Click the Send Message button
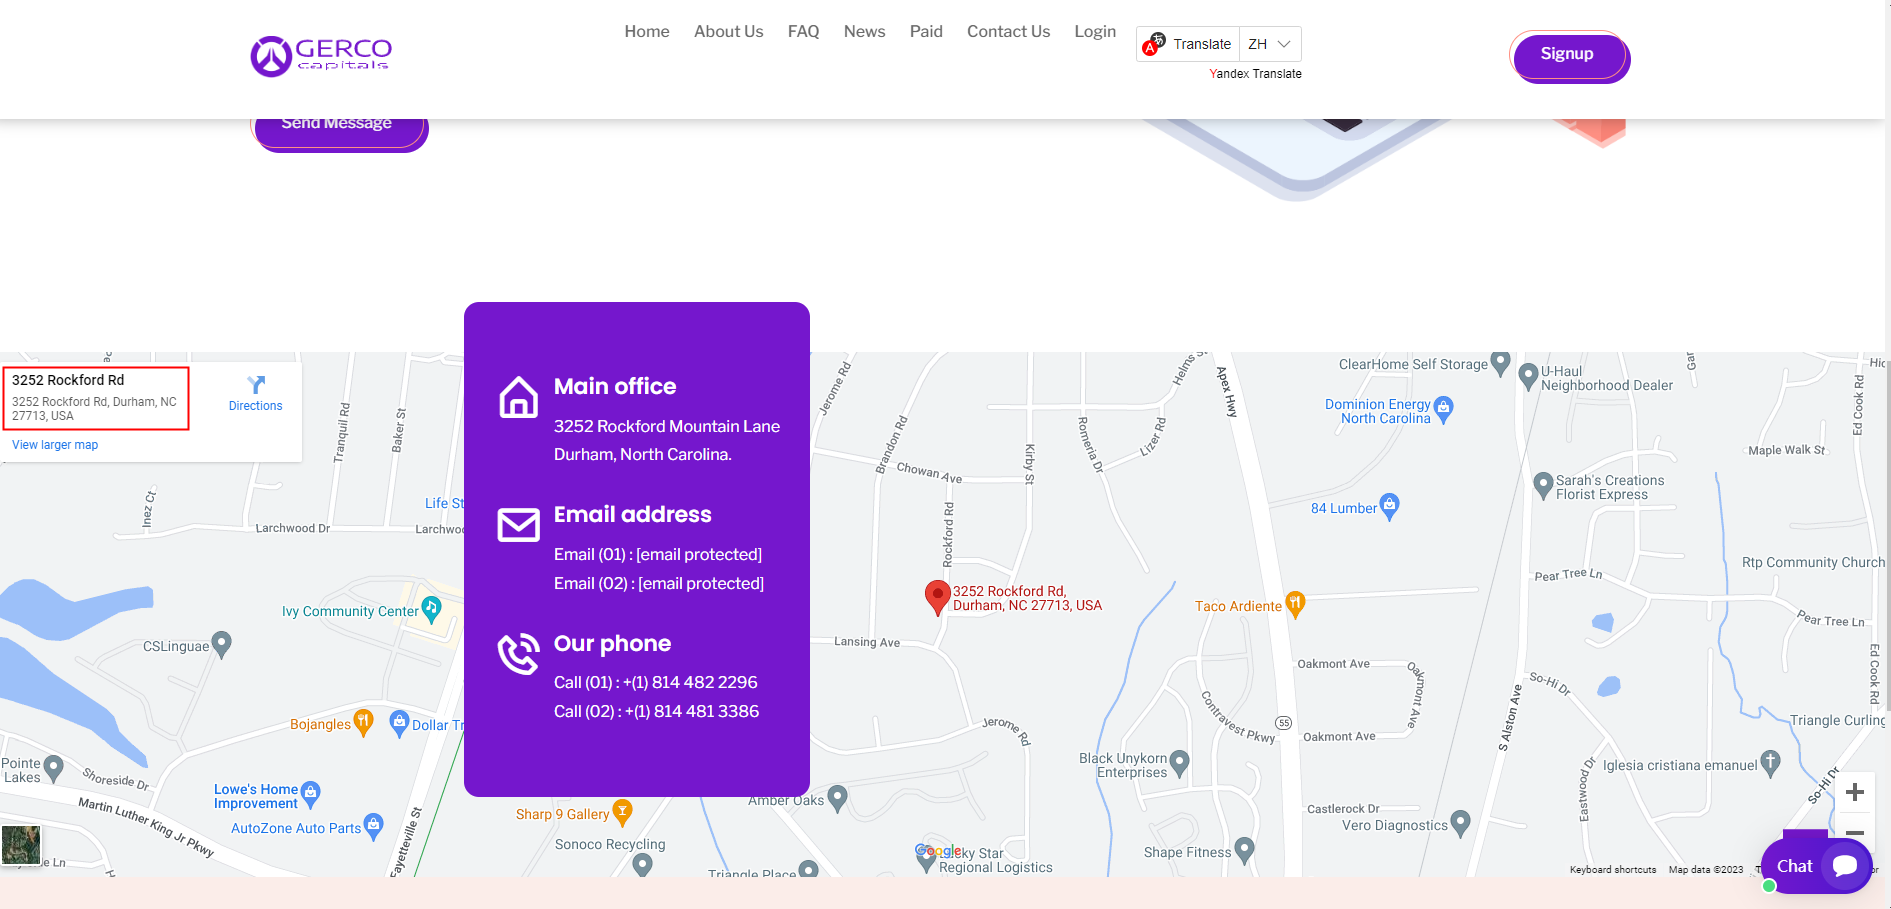 pos(340,128)
